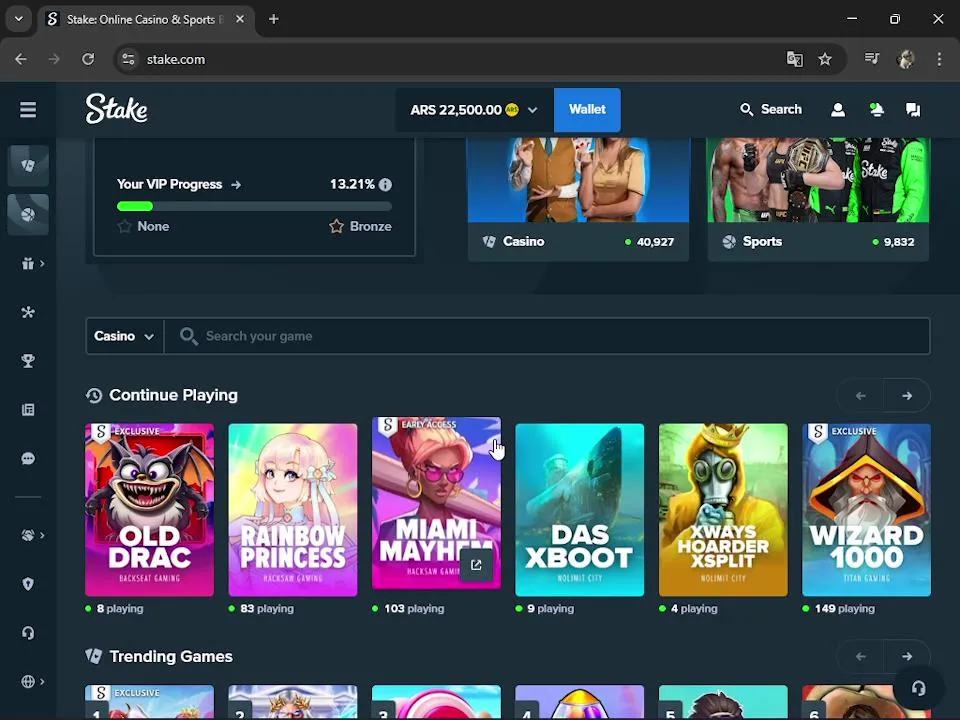The width and height of the screenshot is (960, 720).
Task: Open the hamburger sidebar menu
Action: [28, 110]
